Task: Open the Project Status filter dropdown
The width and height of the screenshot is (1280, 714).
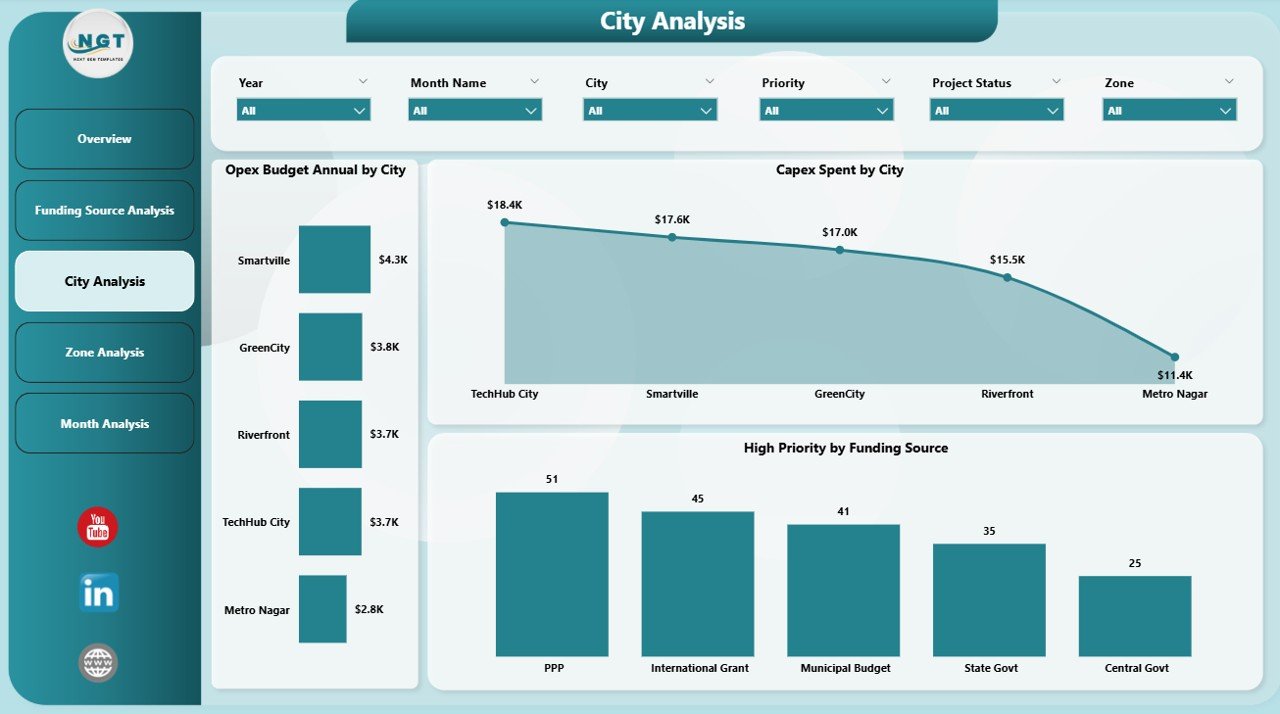Action: 996,109
